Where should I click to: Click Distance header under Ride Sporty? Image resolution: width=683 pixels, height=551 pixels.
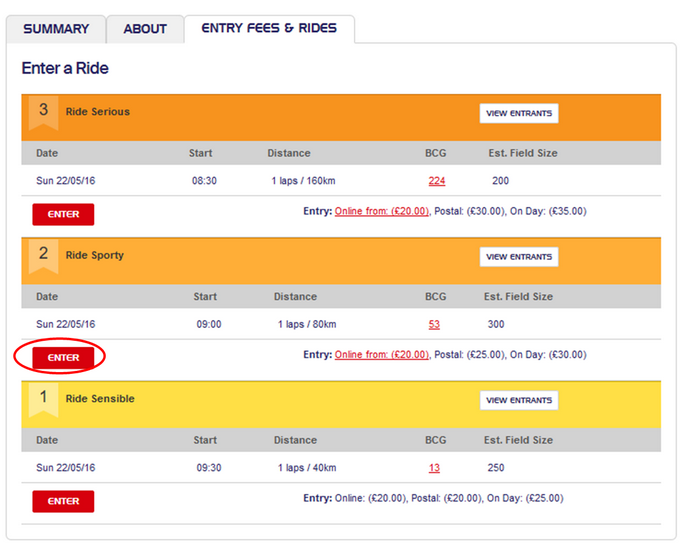(295, 297)
